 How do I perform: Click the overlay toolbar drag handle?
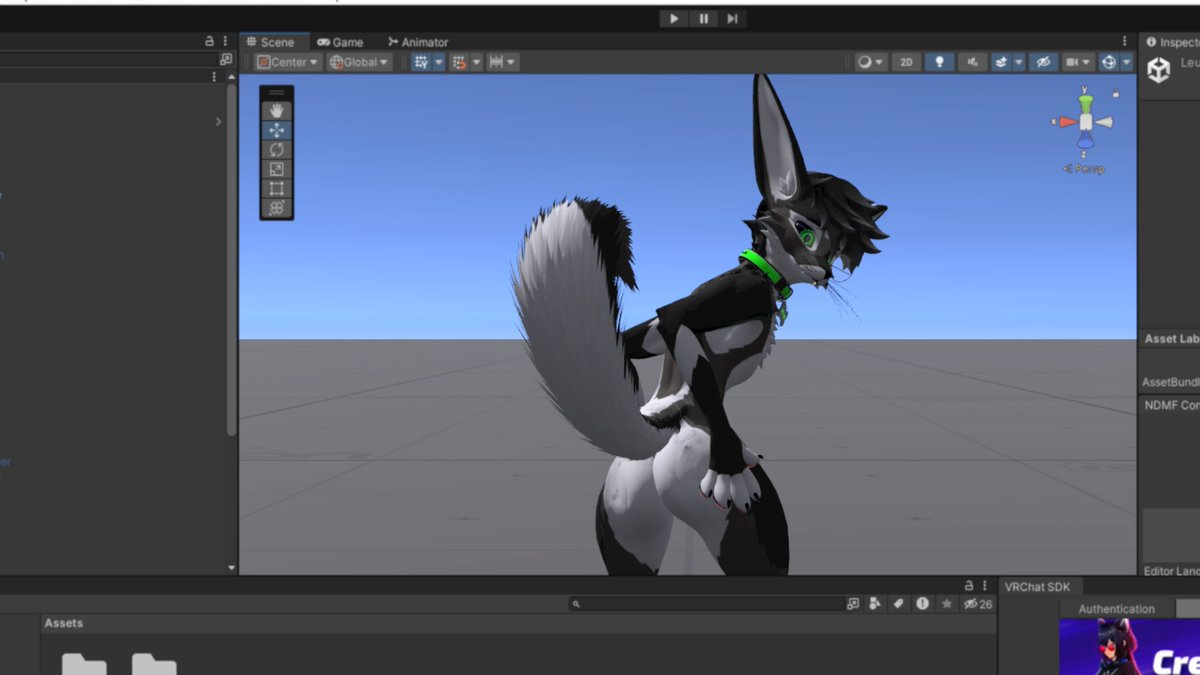277,93
